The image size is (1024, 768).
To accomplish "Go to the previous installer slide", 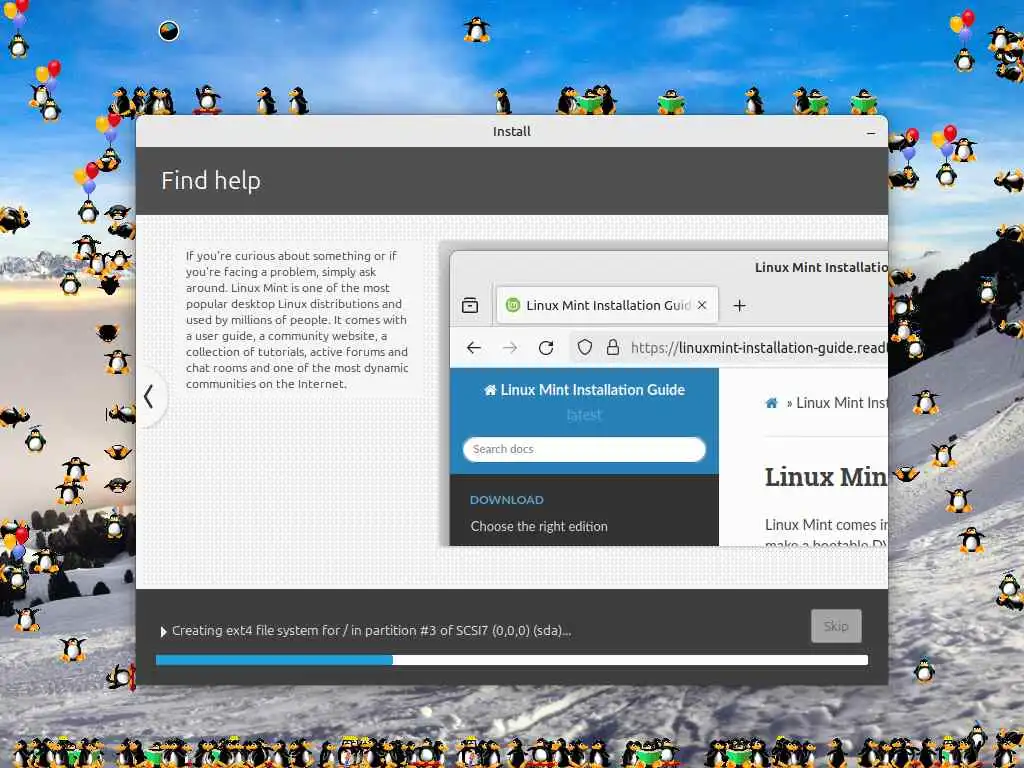I will pyautogui.click(x=150, y=396).
